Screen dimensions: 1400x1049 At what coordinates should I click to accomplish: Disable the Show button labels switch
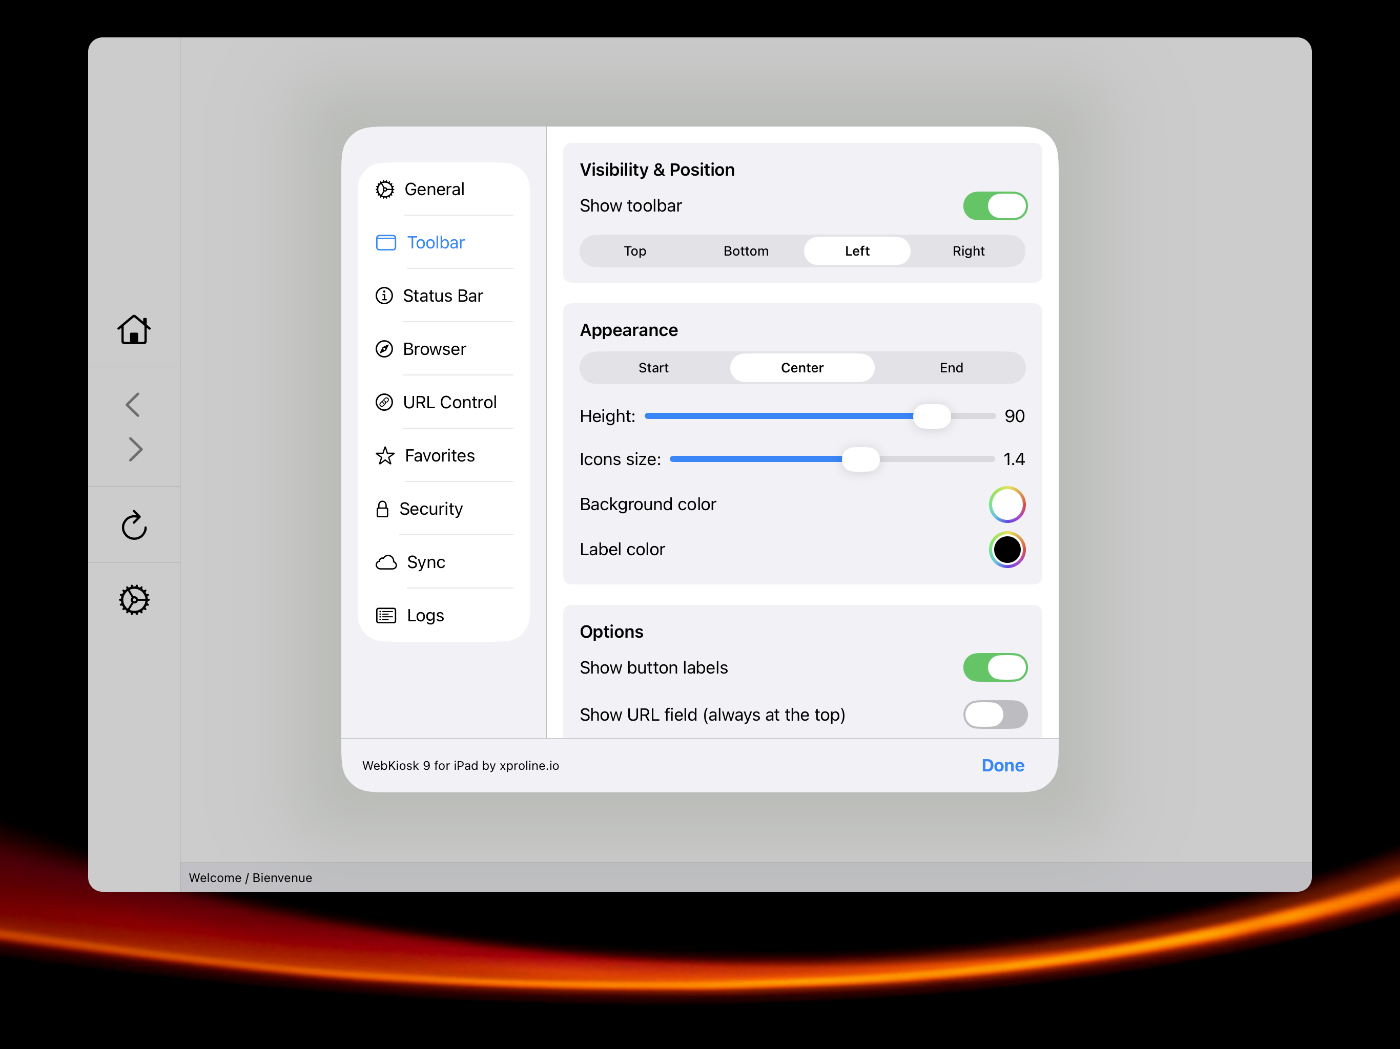[994, 668]
